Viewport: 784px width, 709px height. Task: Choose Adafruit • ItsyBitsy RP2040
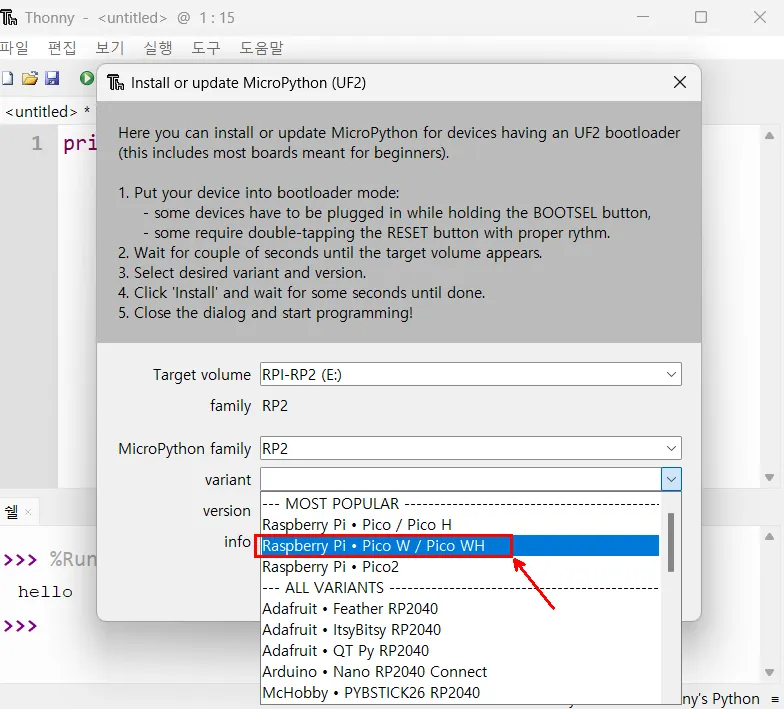(460, 630)
